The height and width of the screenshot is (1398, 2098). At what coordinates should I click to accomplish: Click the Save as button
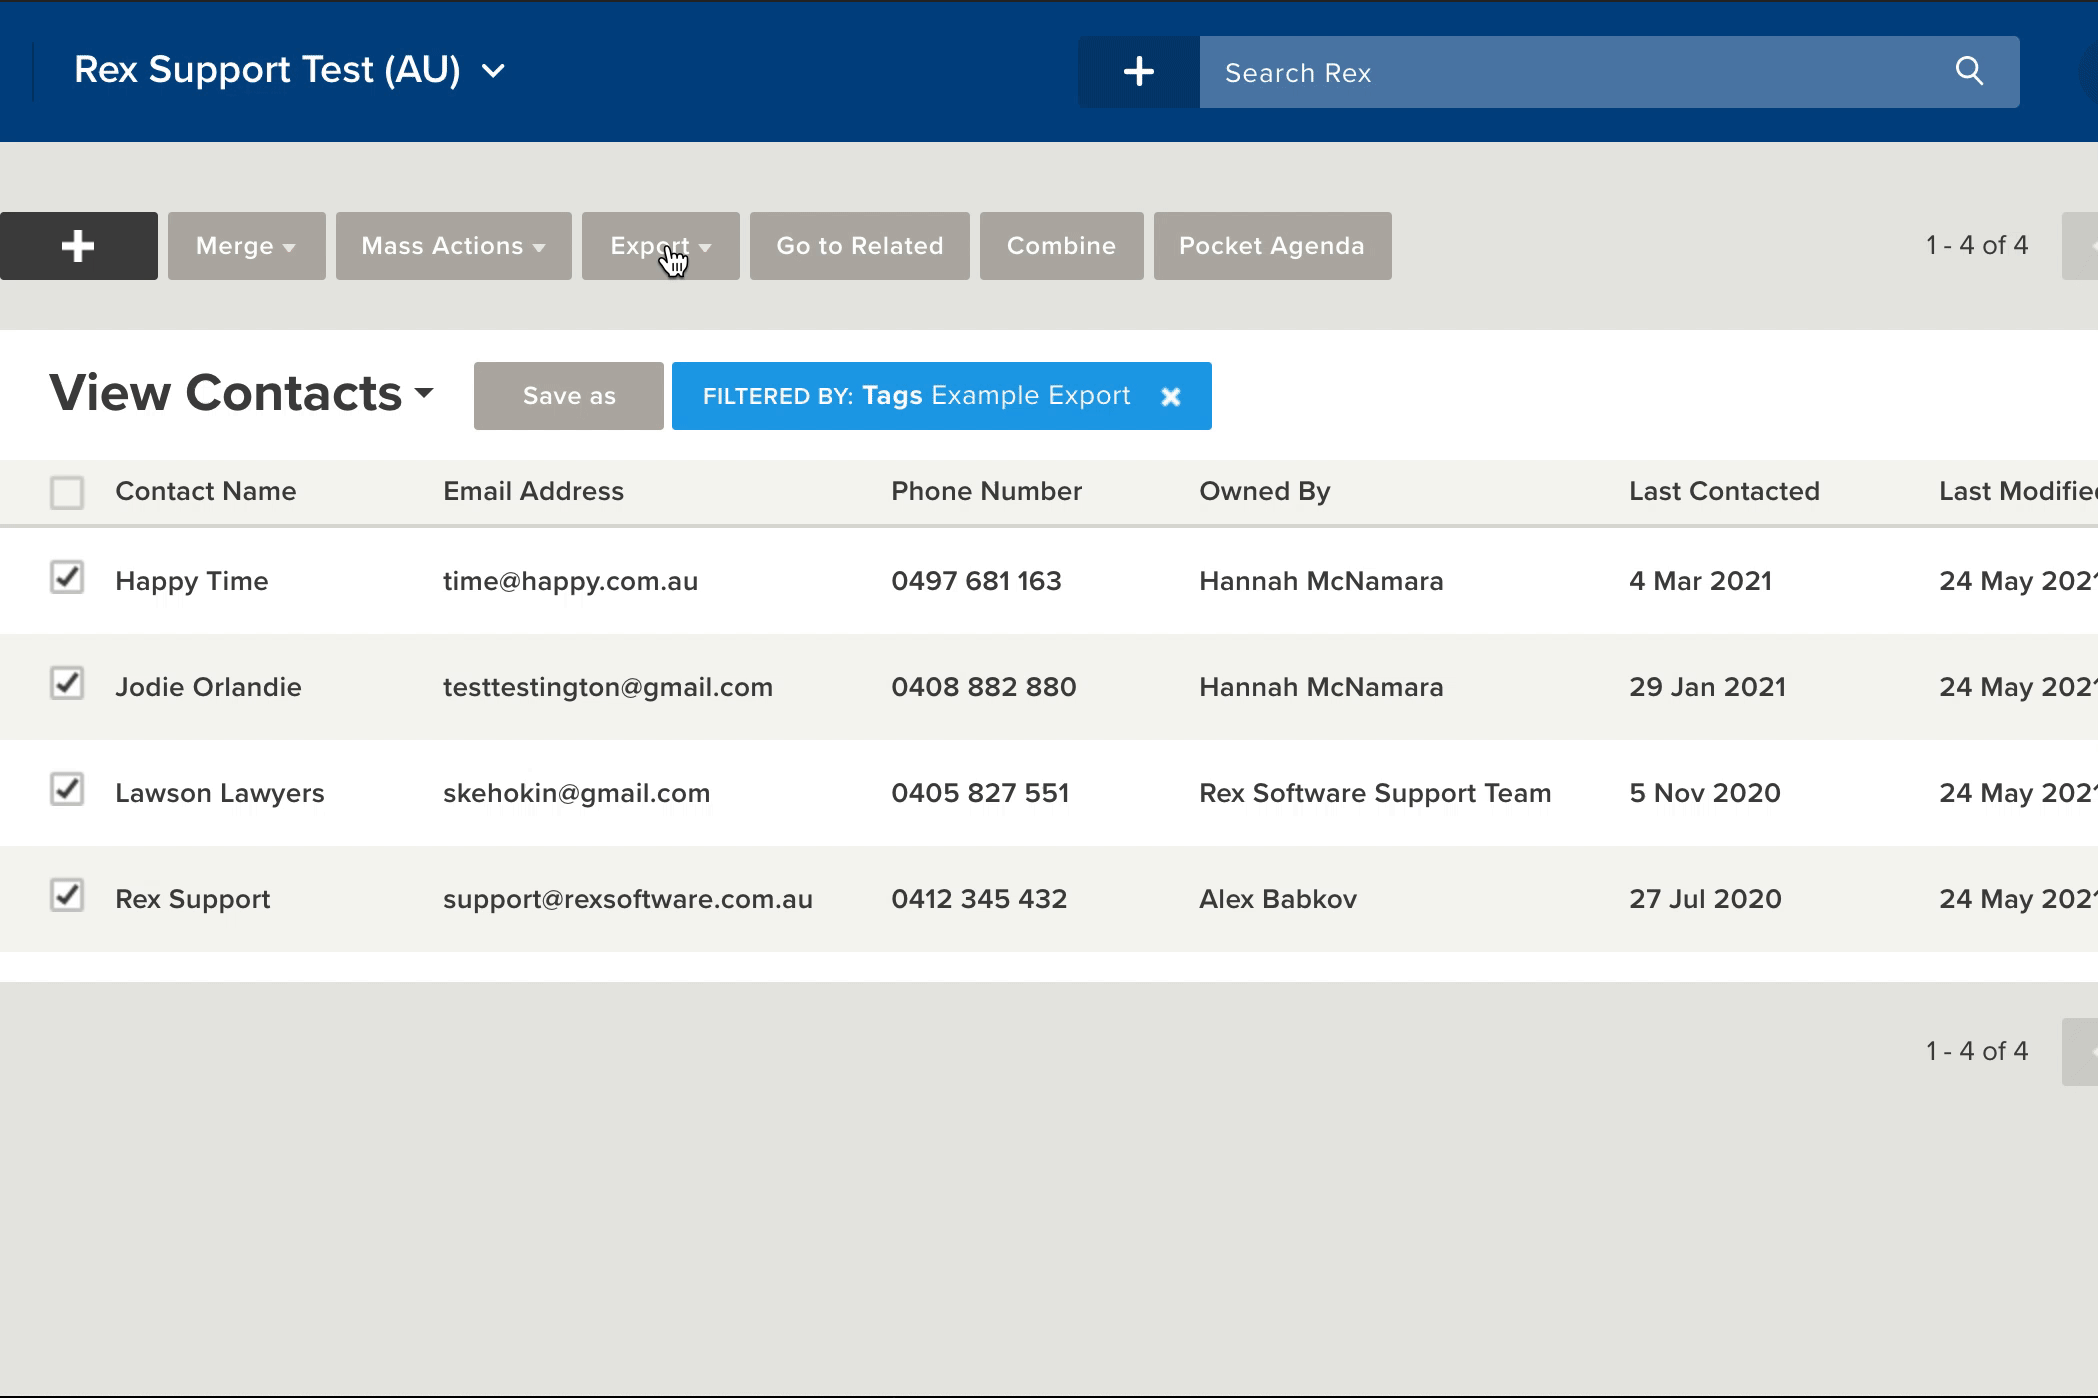(x=569, y=396)
